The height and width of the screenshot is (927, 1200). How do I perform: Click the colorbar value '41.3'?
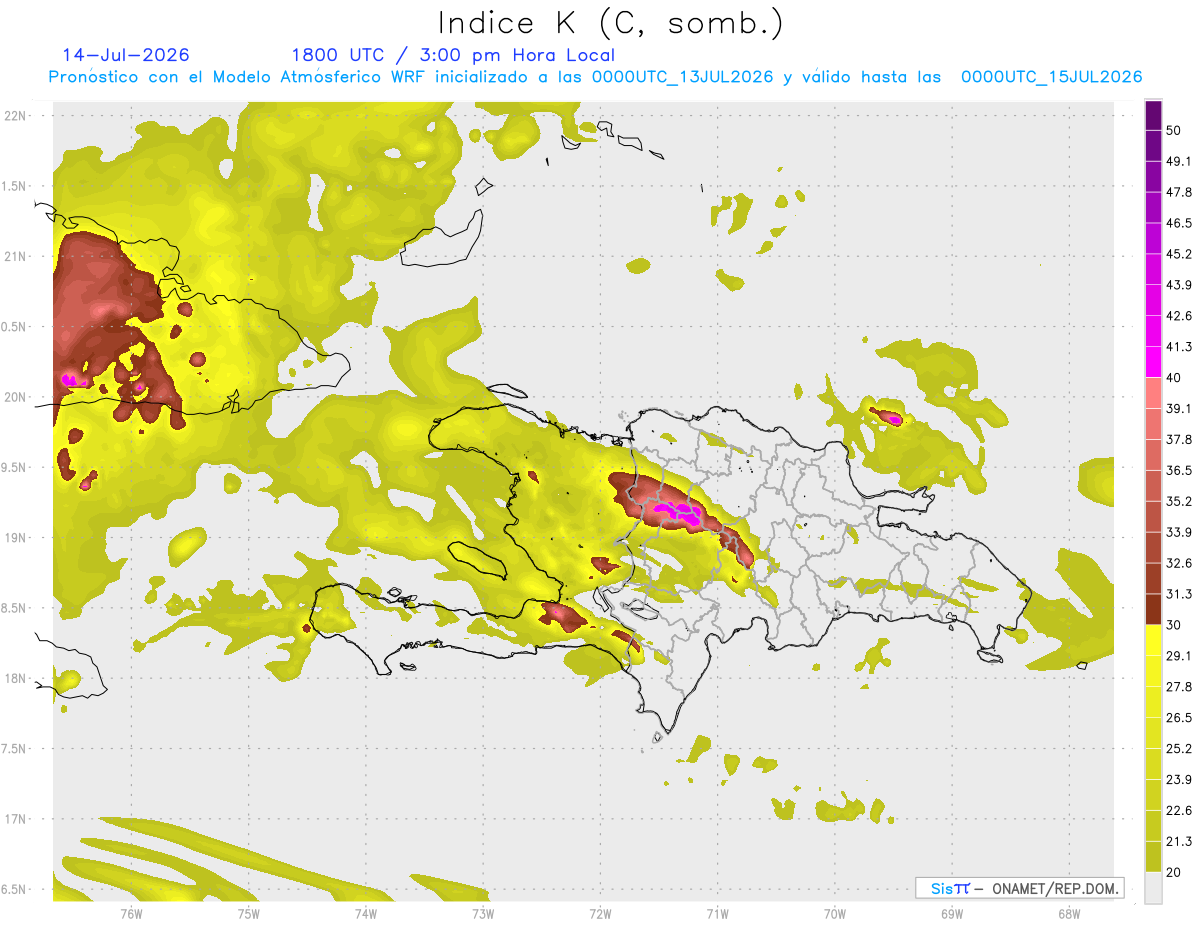point(1178,347)
